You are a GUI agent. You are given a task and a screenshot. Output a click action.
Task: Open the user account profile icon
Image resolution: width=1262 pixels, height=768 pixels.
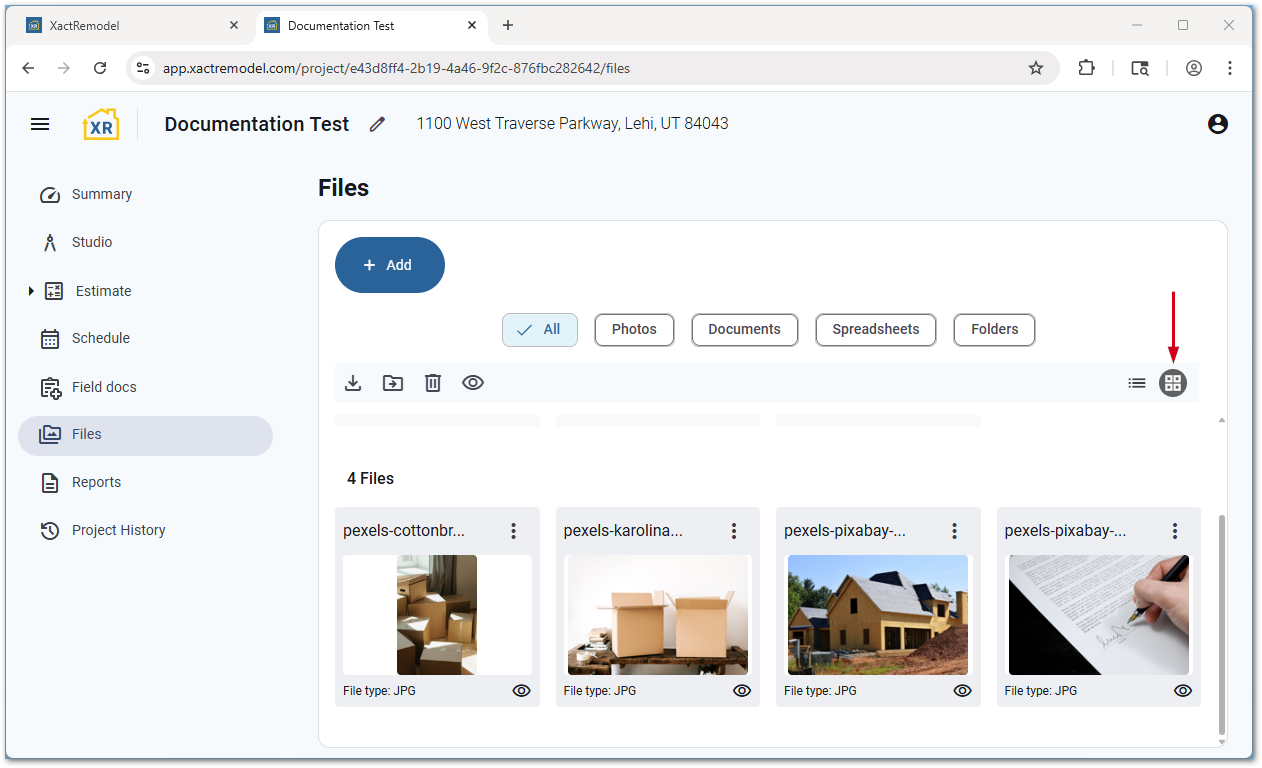pos(1217,124)
